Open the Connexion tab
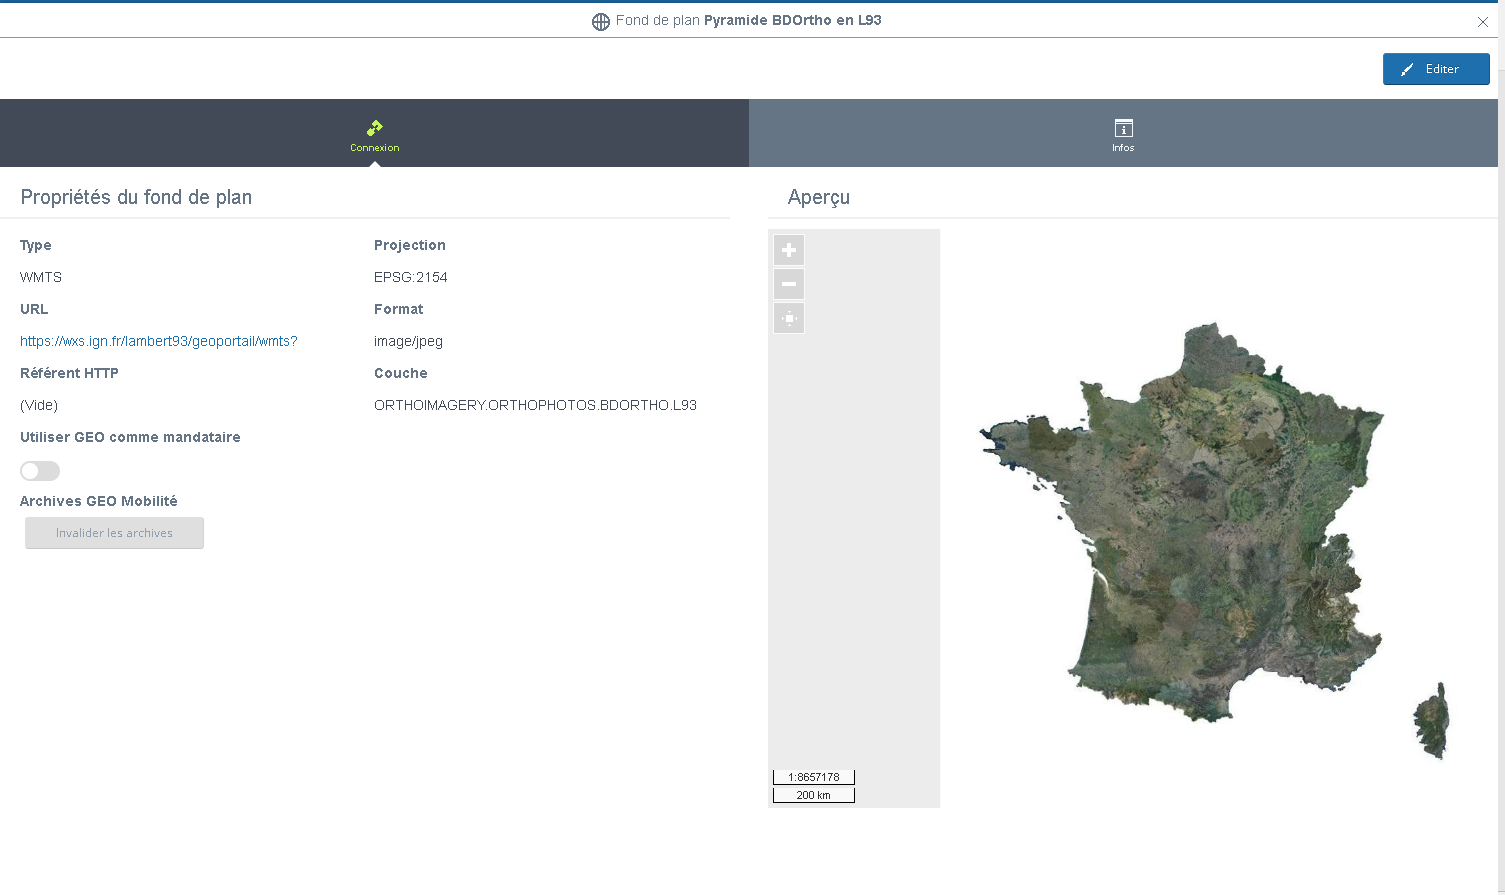Screen dimensions: 1505x895 point(374,134)
